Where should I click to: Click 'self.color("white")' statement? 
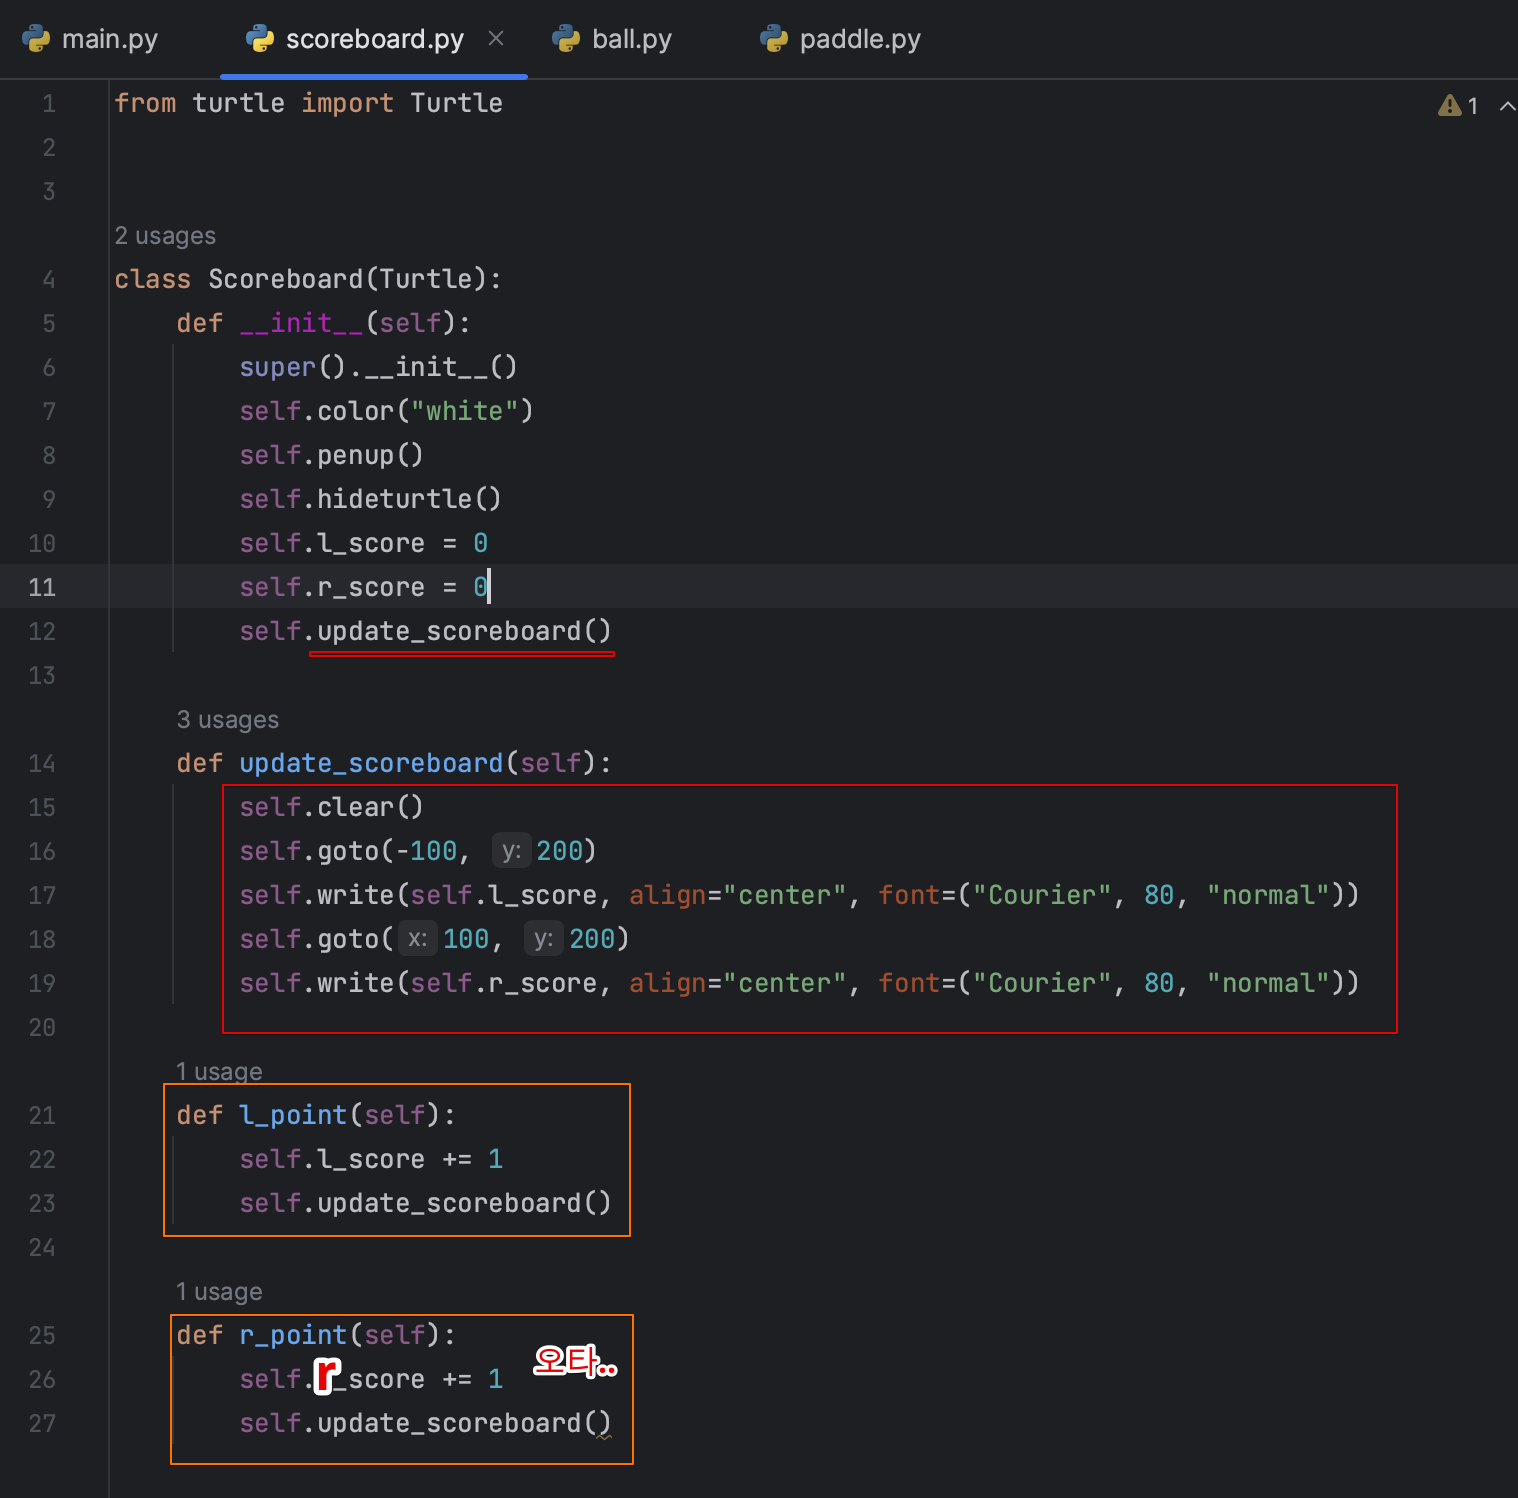386,411
